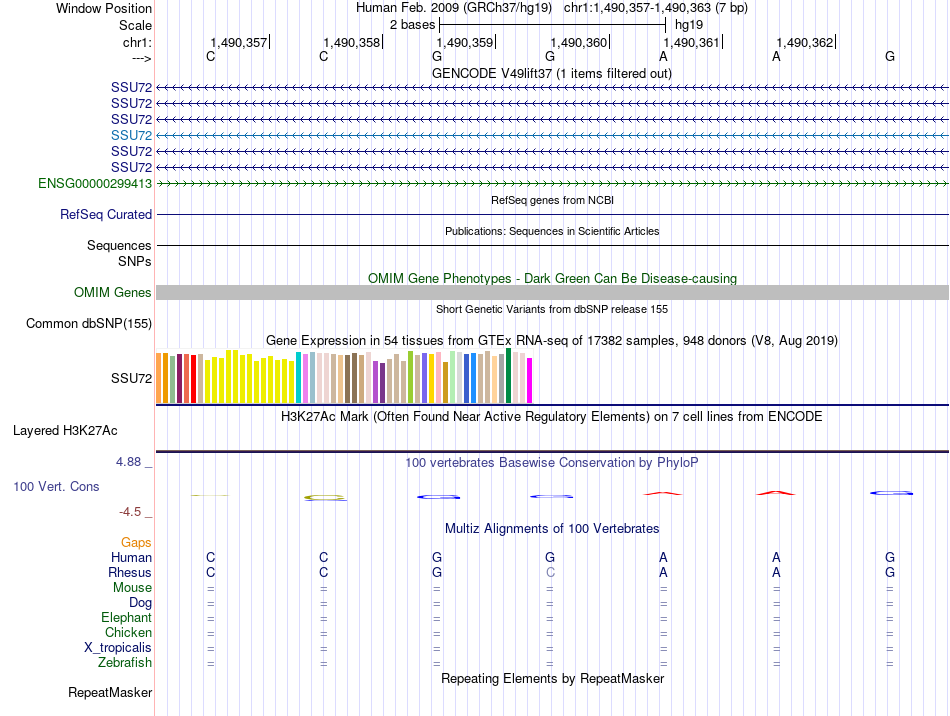The height and width of the screenshot is (716, 950).
Task: Open the Common dbSNP(155) track settings
Action: coord(89,323)
